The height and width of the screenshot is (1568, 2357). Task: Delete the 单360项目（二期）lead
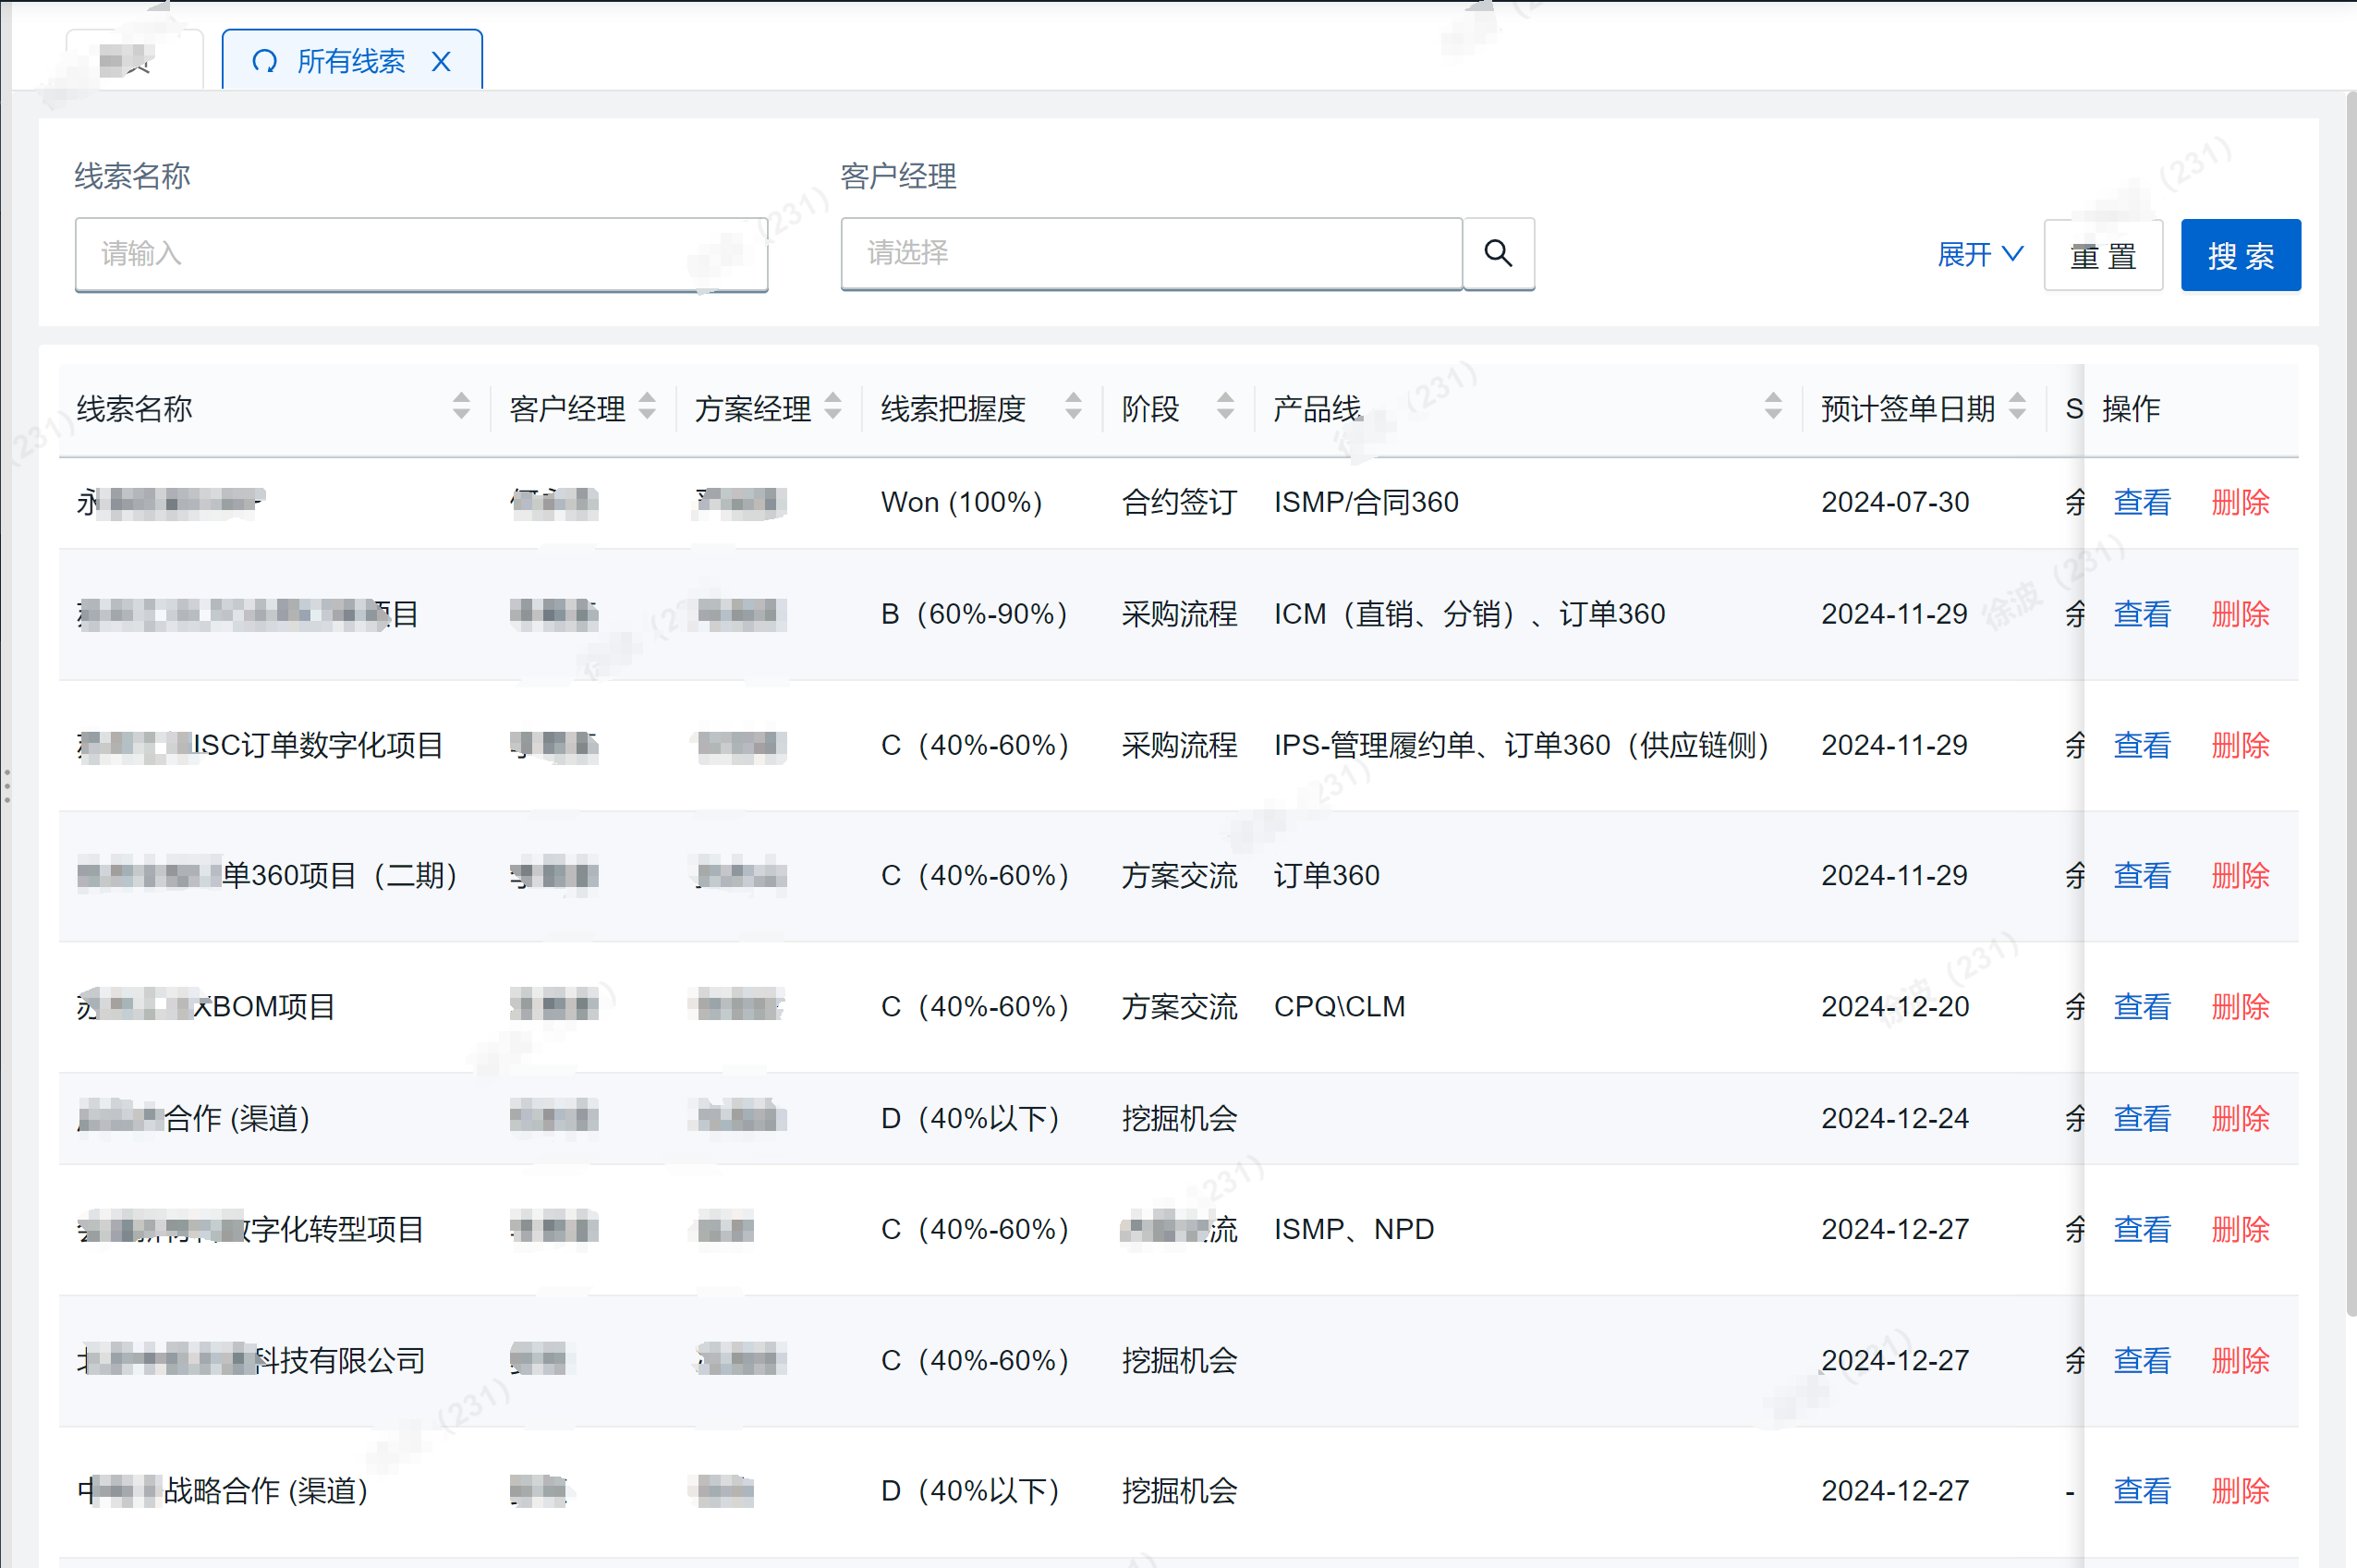(2240, 876)
